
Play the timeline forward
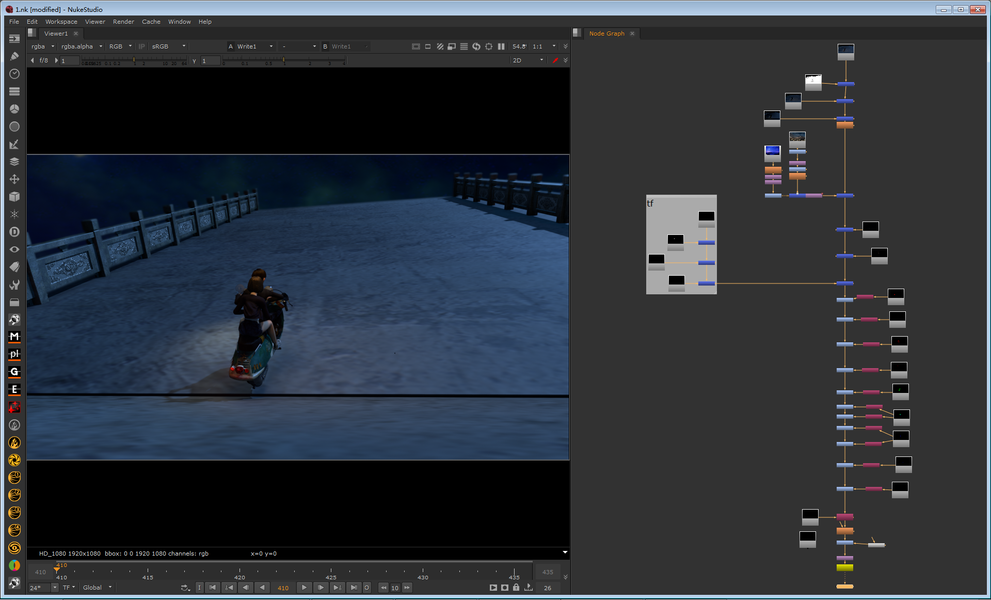pos(304,587)
